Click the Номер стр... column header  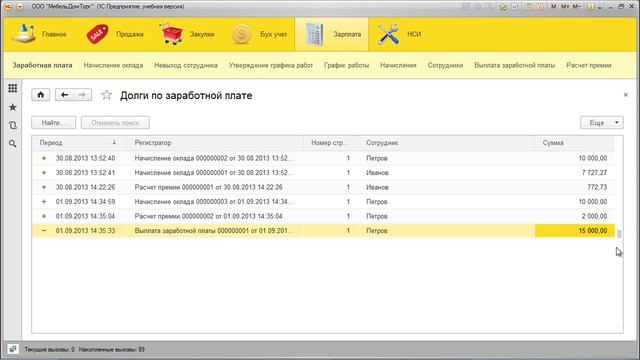tap(331, 143)
